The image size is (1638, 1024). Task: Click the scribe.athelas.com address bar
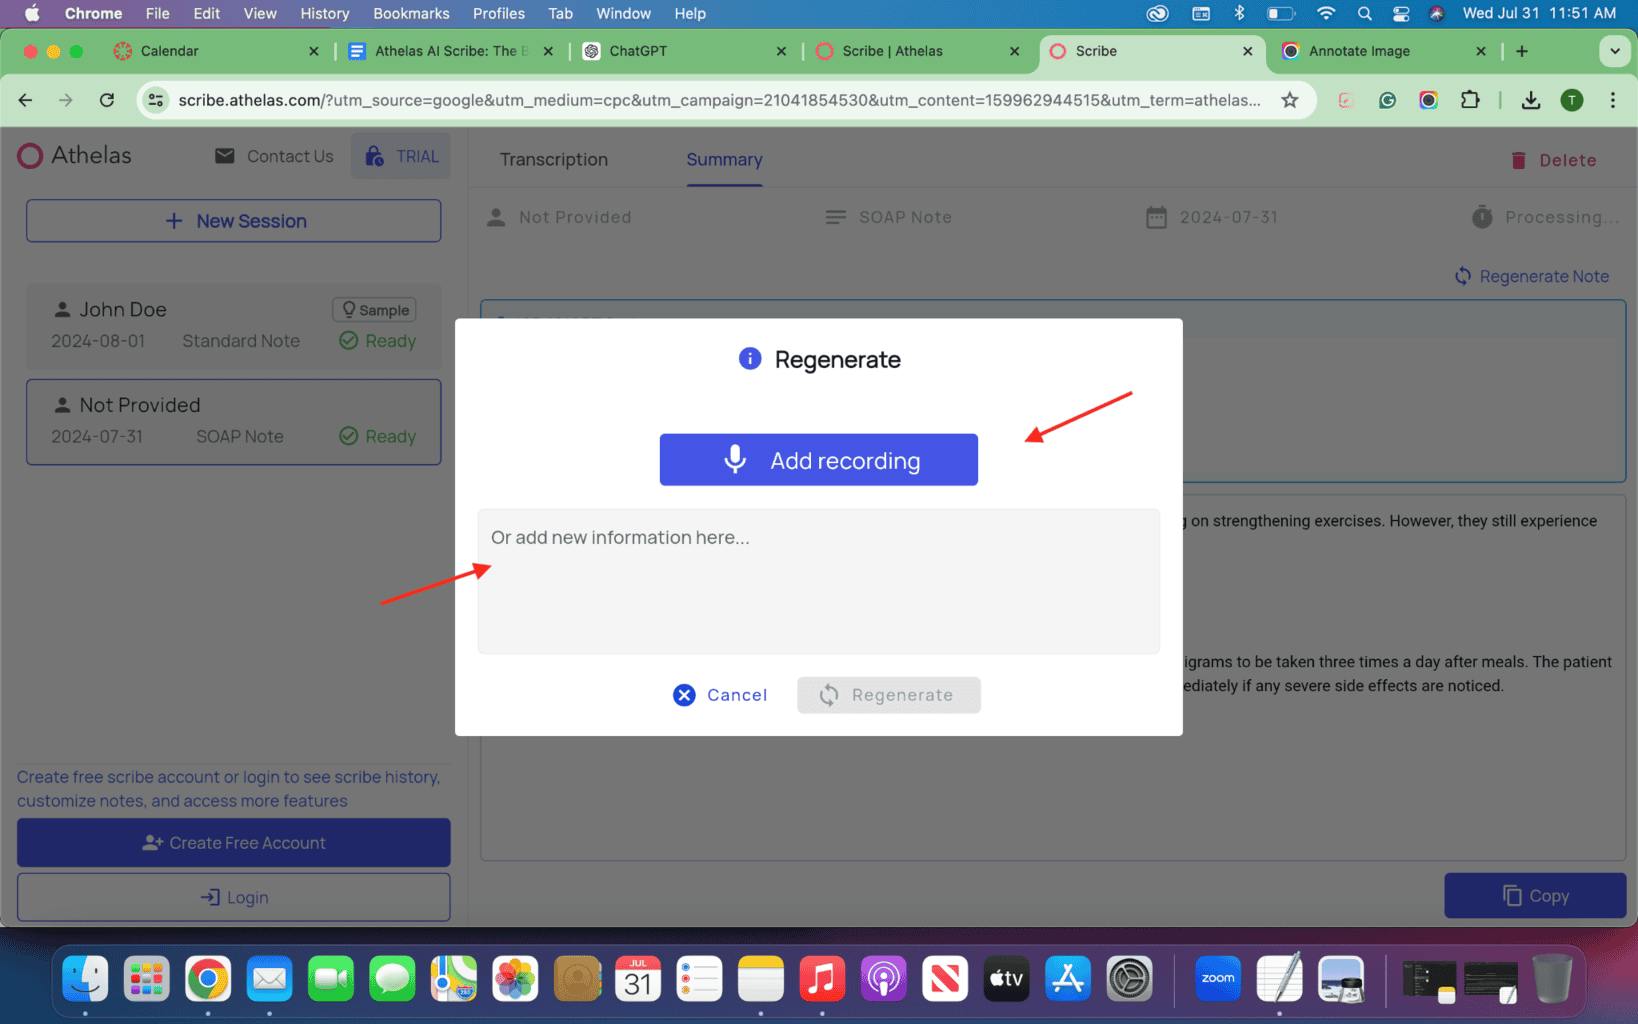click(719, 100)
